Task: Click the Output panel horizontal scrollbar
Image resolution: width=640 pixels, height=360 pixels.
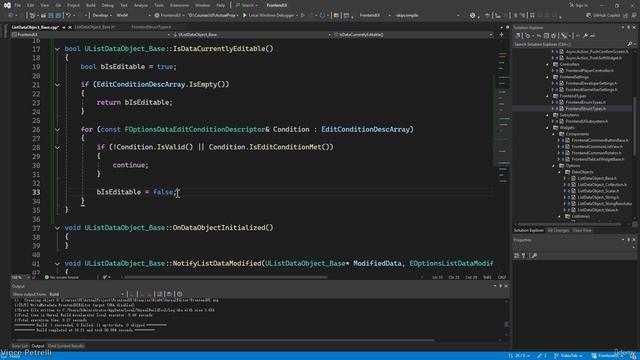Action: point(224,340)
